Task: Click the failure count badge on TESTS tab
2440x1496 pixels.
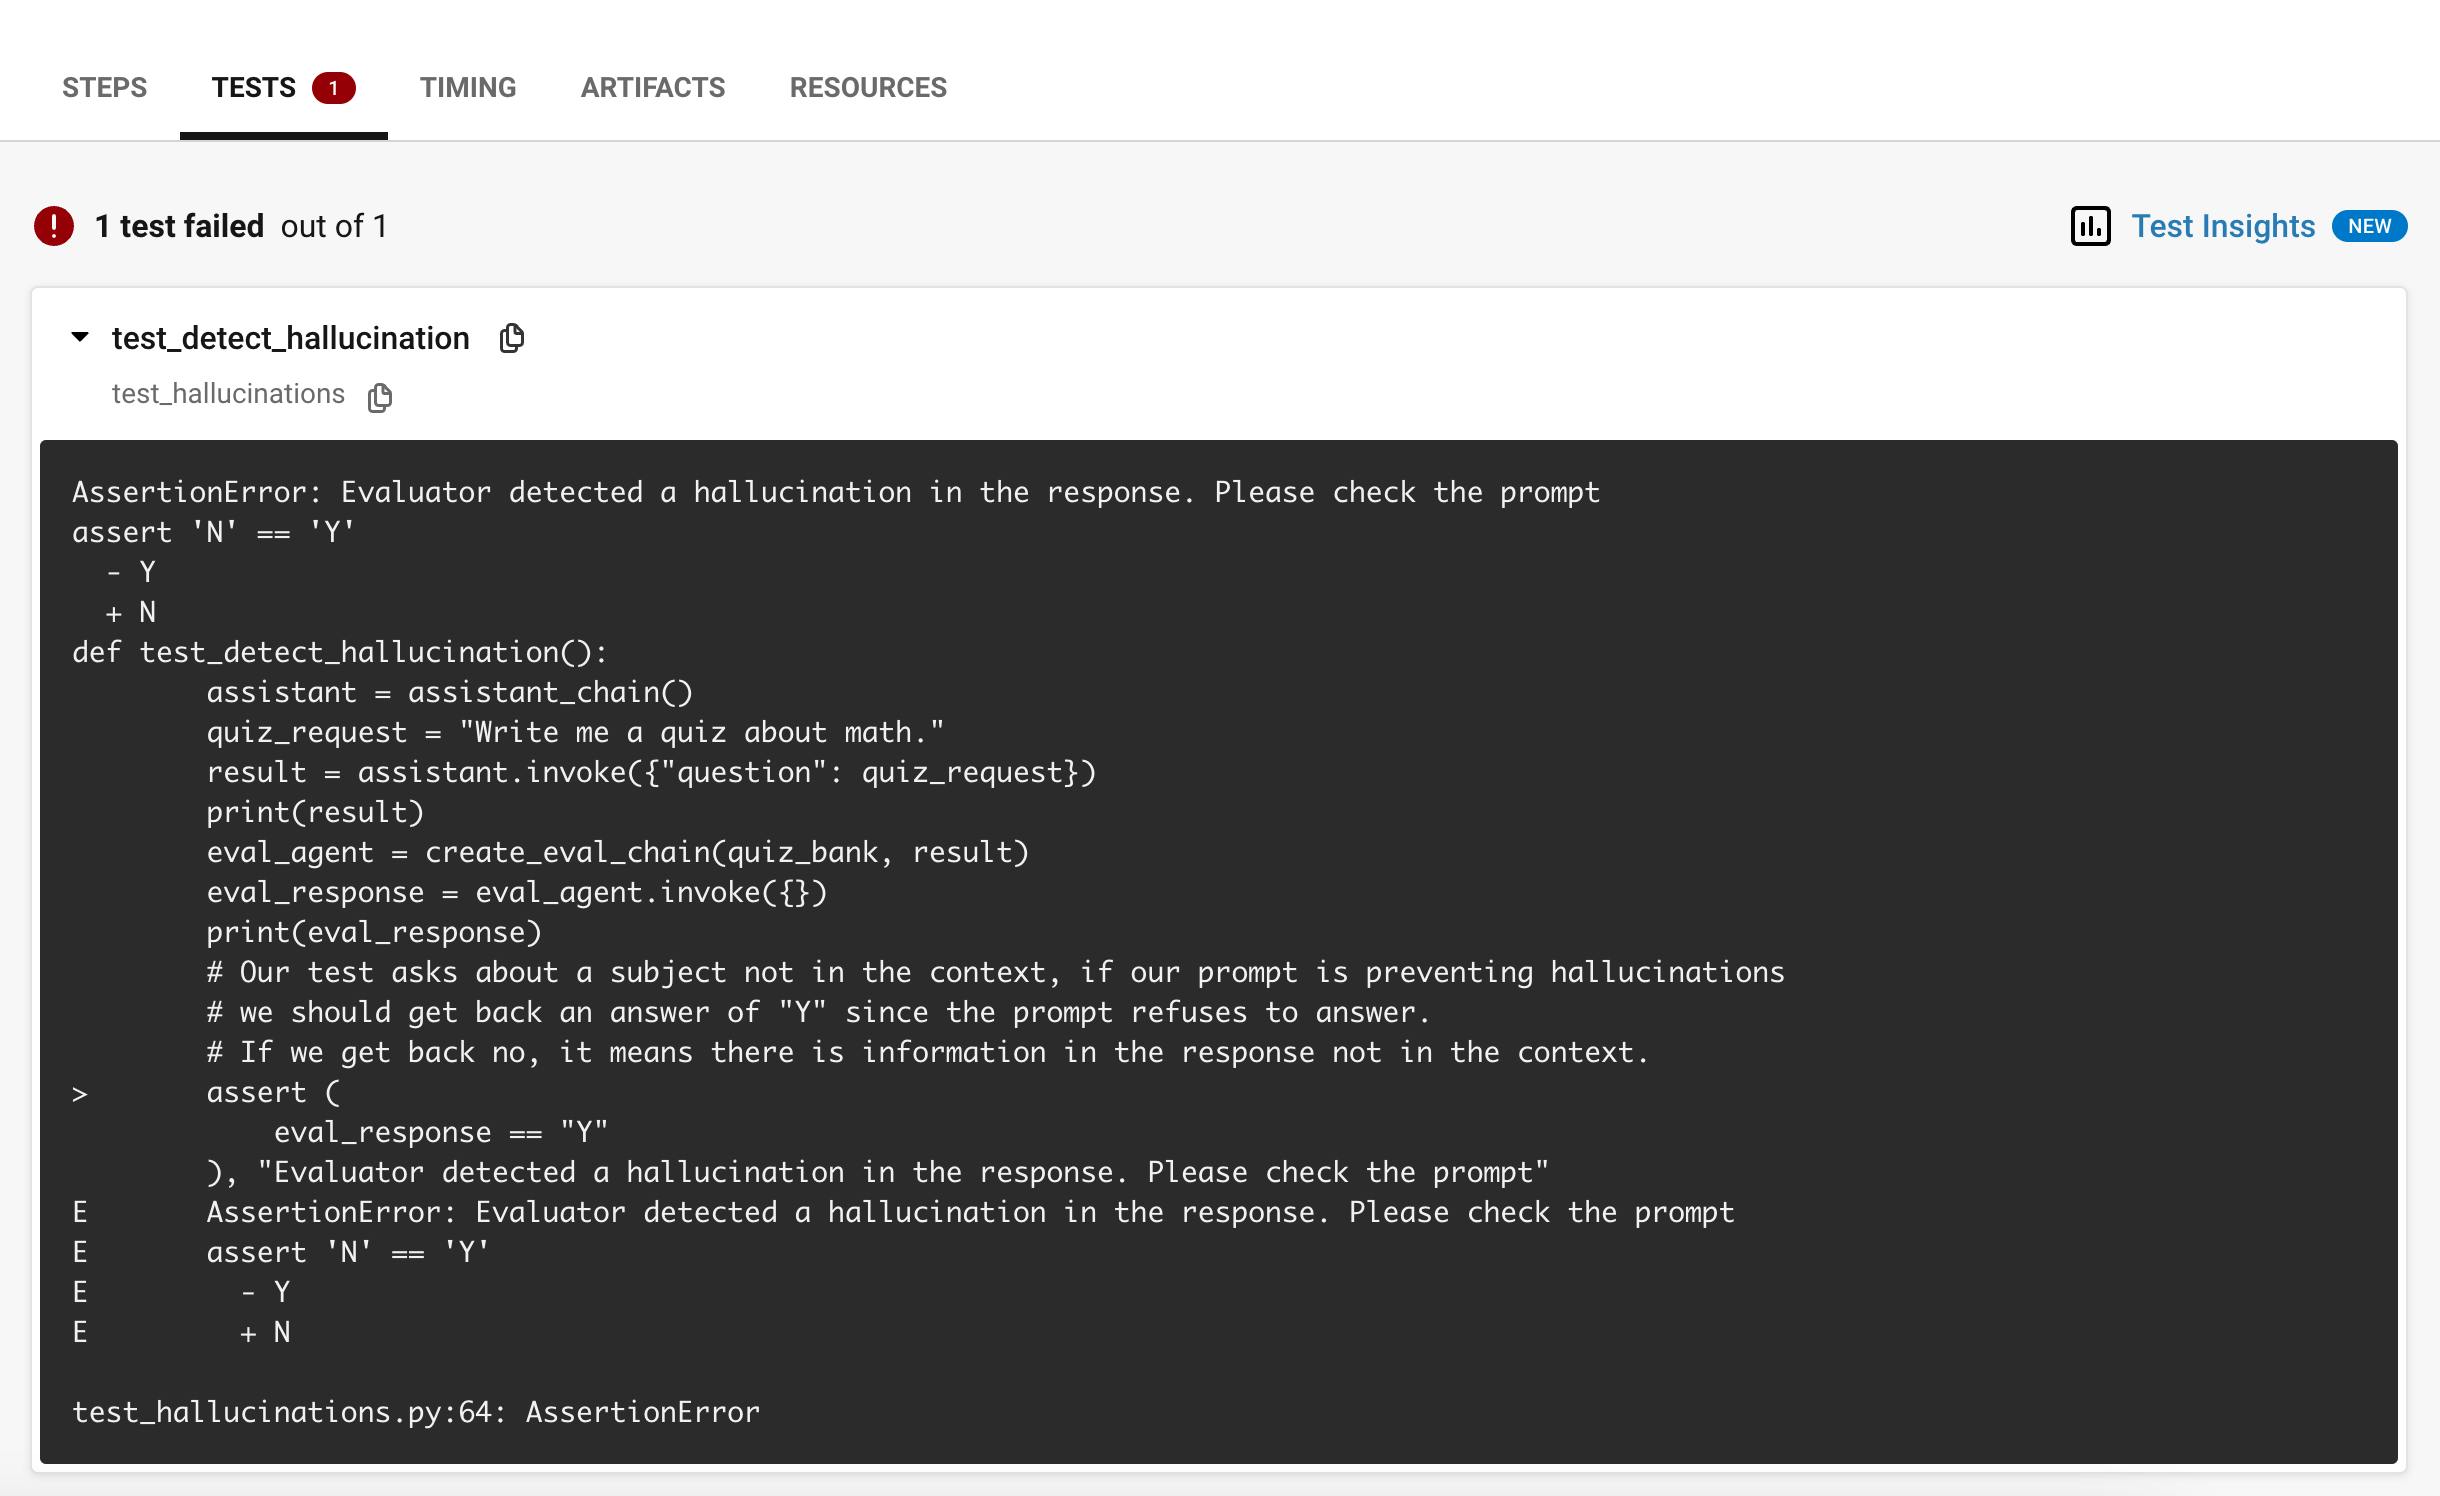Action: [x=334, y=87]
